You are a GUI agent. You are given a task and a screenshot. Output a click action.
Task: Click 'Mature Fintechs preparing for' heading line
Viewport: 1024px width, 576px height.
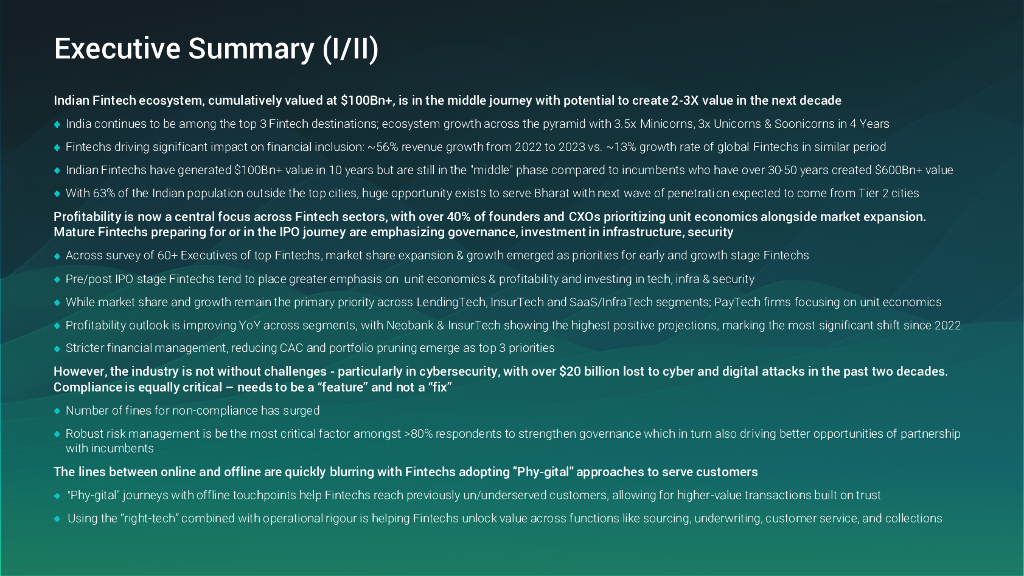[393, 232]
